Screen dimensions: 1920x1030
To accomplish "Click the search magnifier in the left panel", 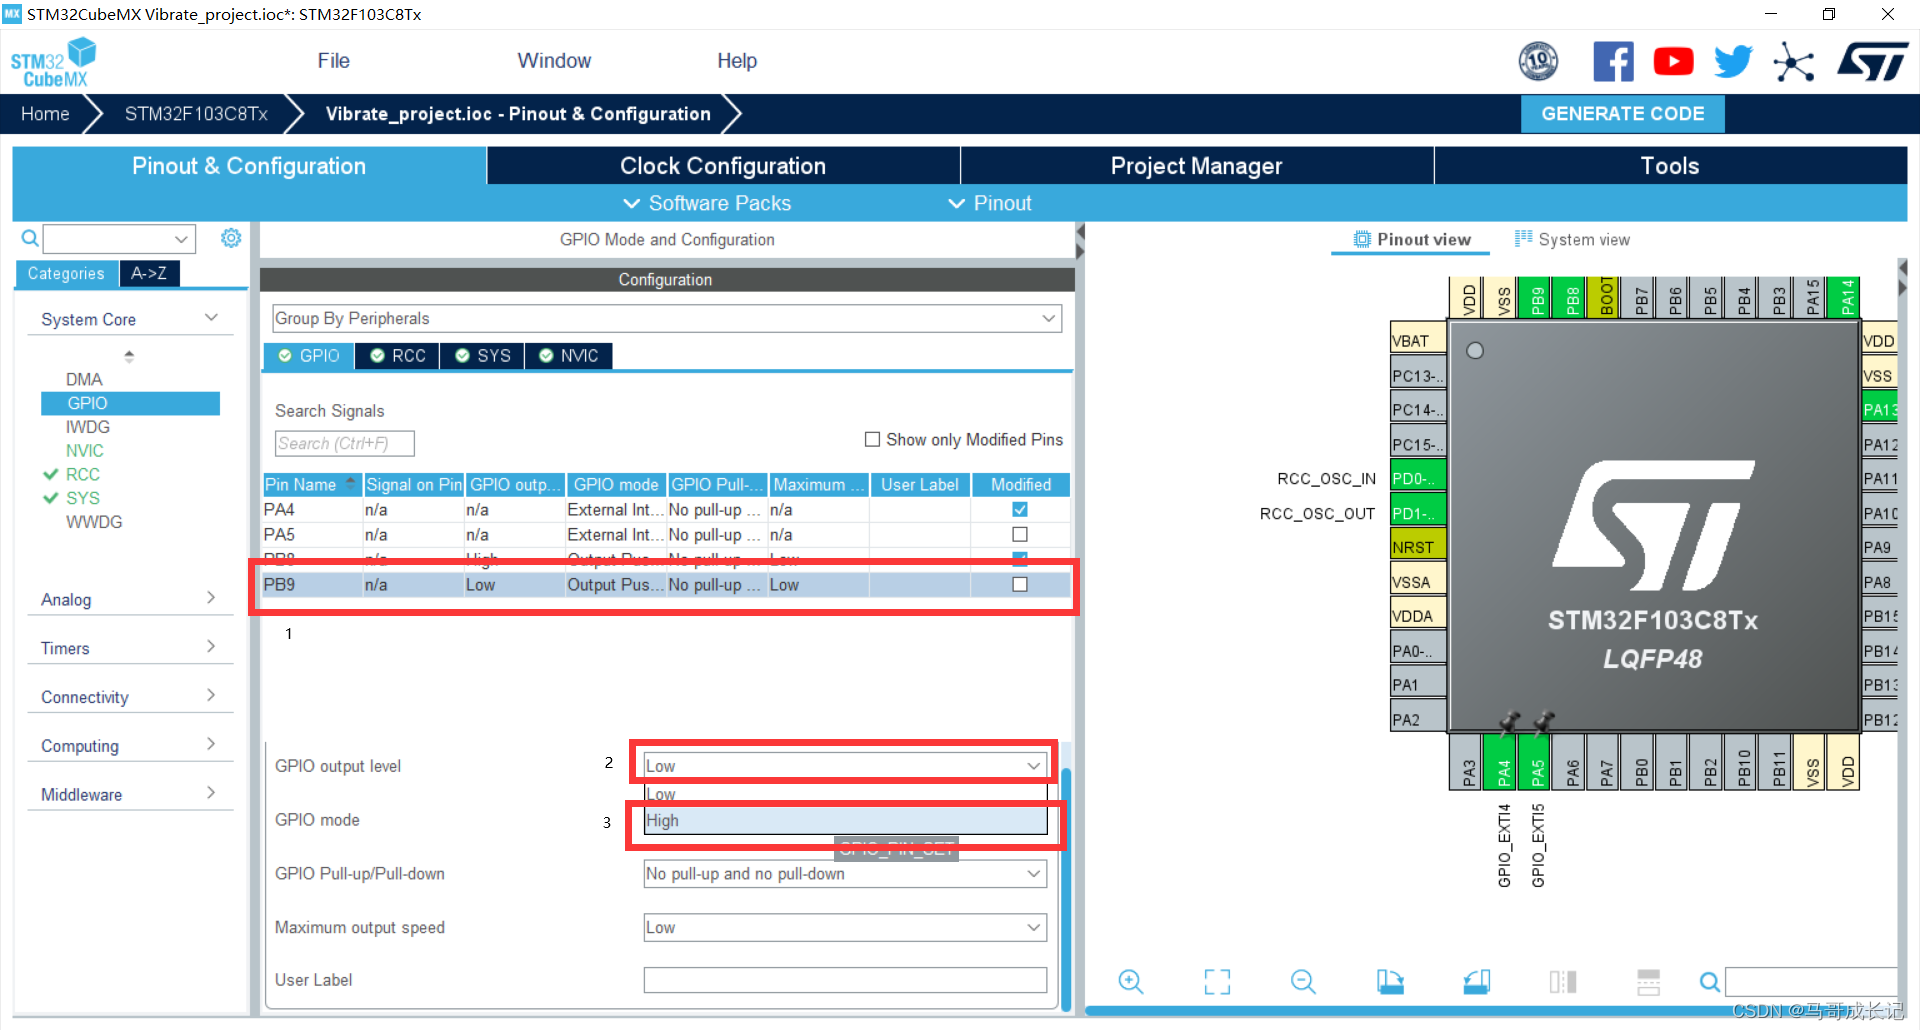I will tap(30, 238).
